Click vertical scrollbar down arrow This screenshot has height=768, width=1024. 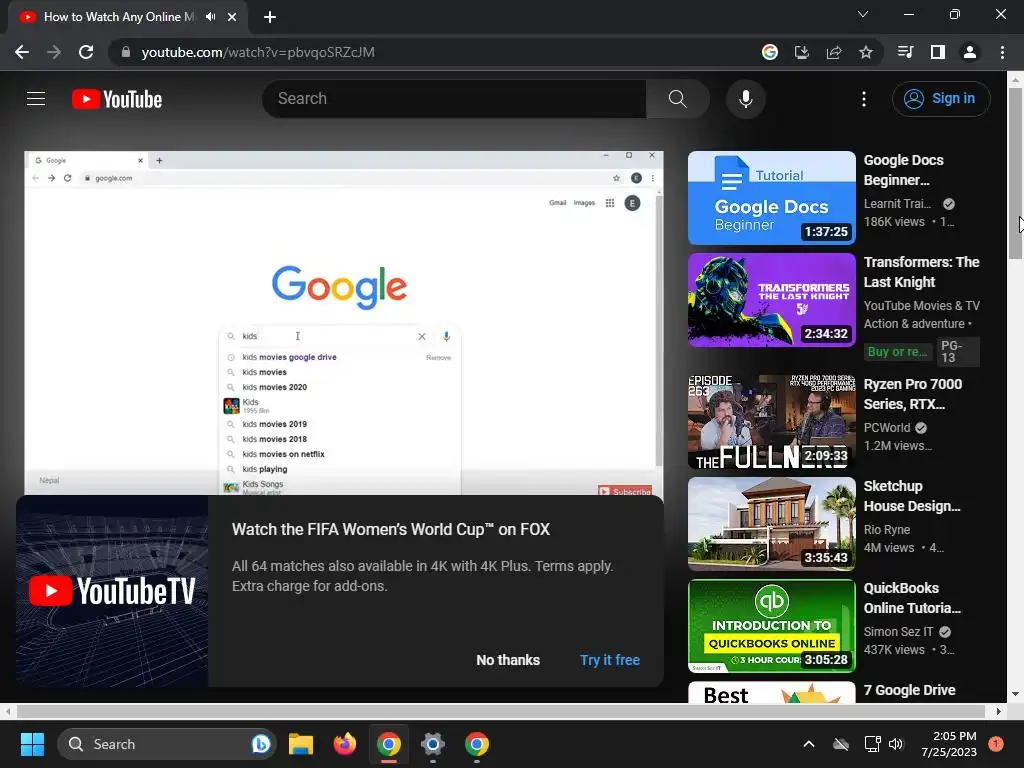point(1015,694)
